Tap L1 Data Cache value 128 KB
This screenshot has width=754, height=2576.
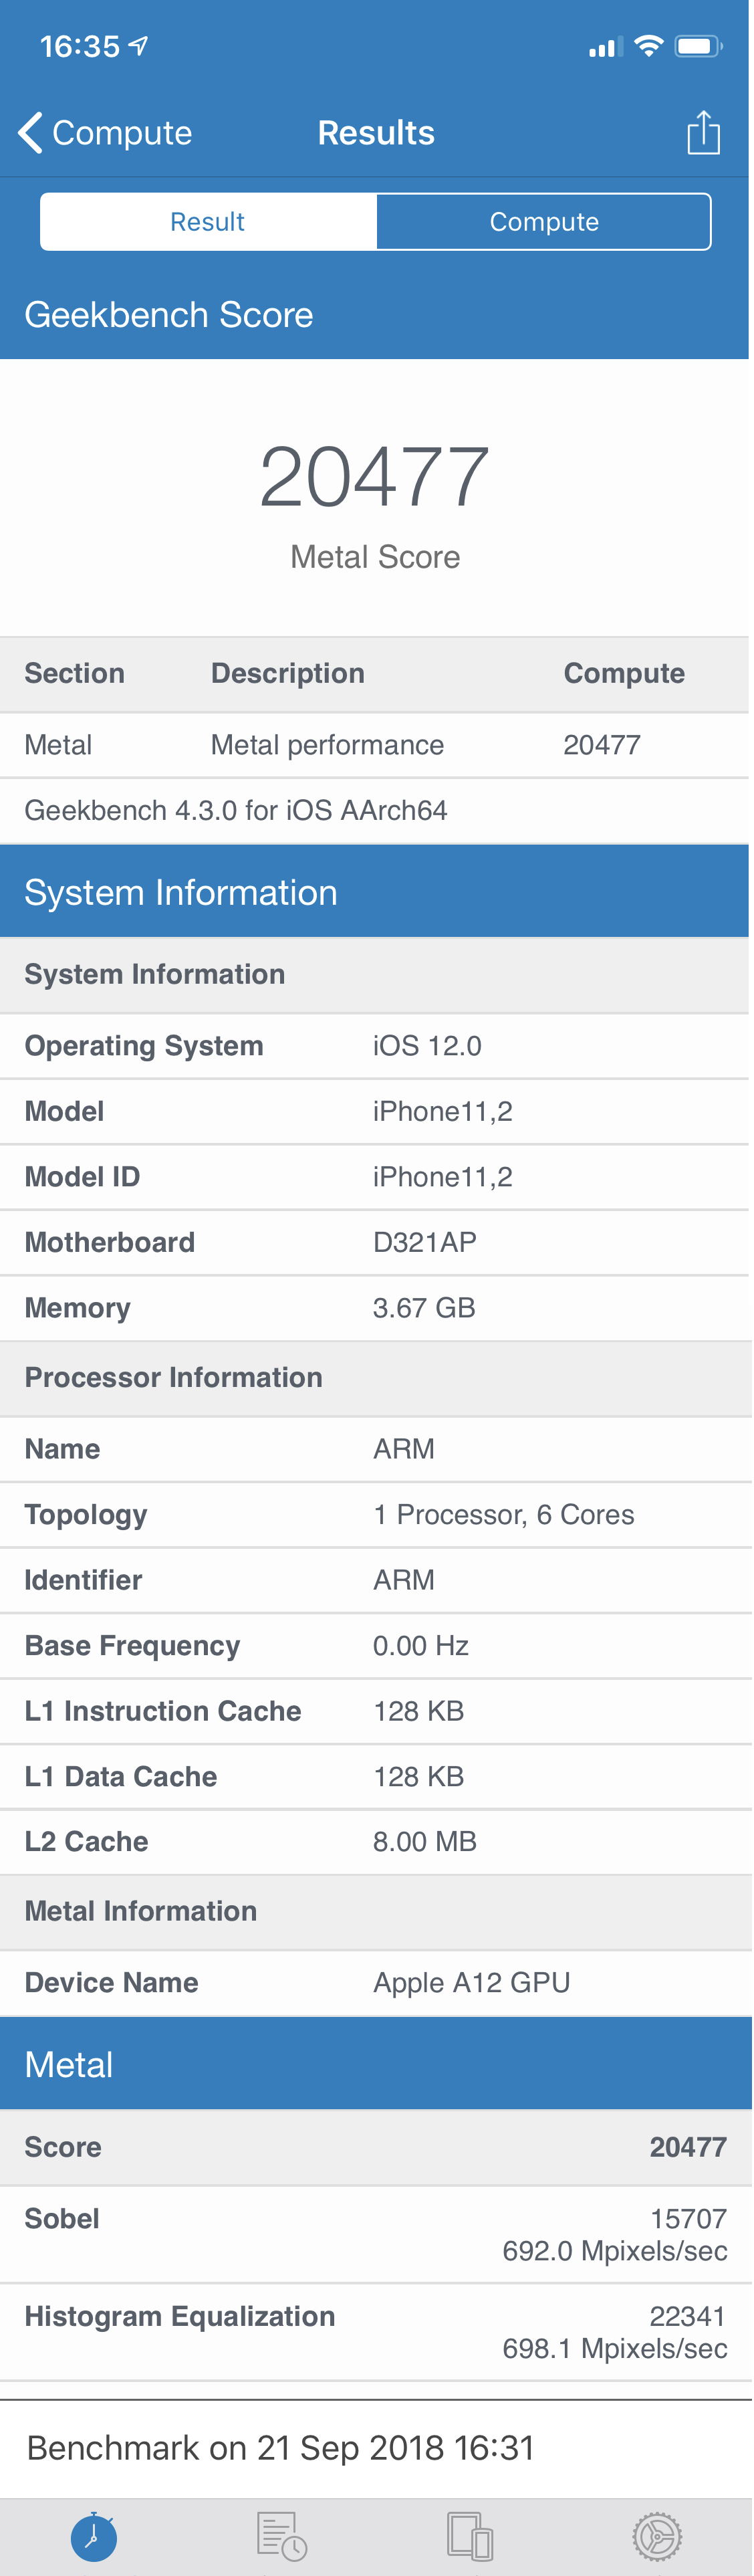(419, 1777)
